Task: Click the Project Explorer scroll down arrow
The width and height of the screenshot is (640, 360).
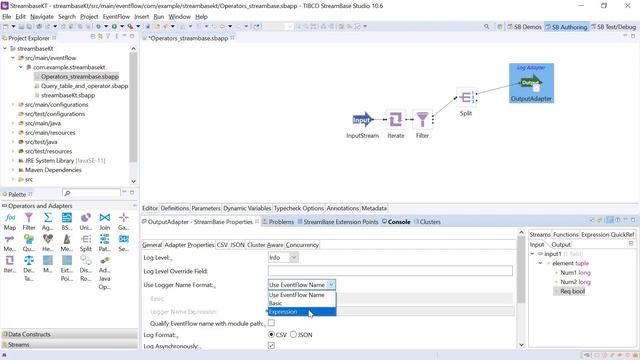Action: click(x=133, y=181)
